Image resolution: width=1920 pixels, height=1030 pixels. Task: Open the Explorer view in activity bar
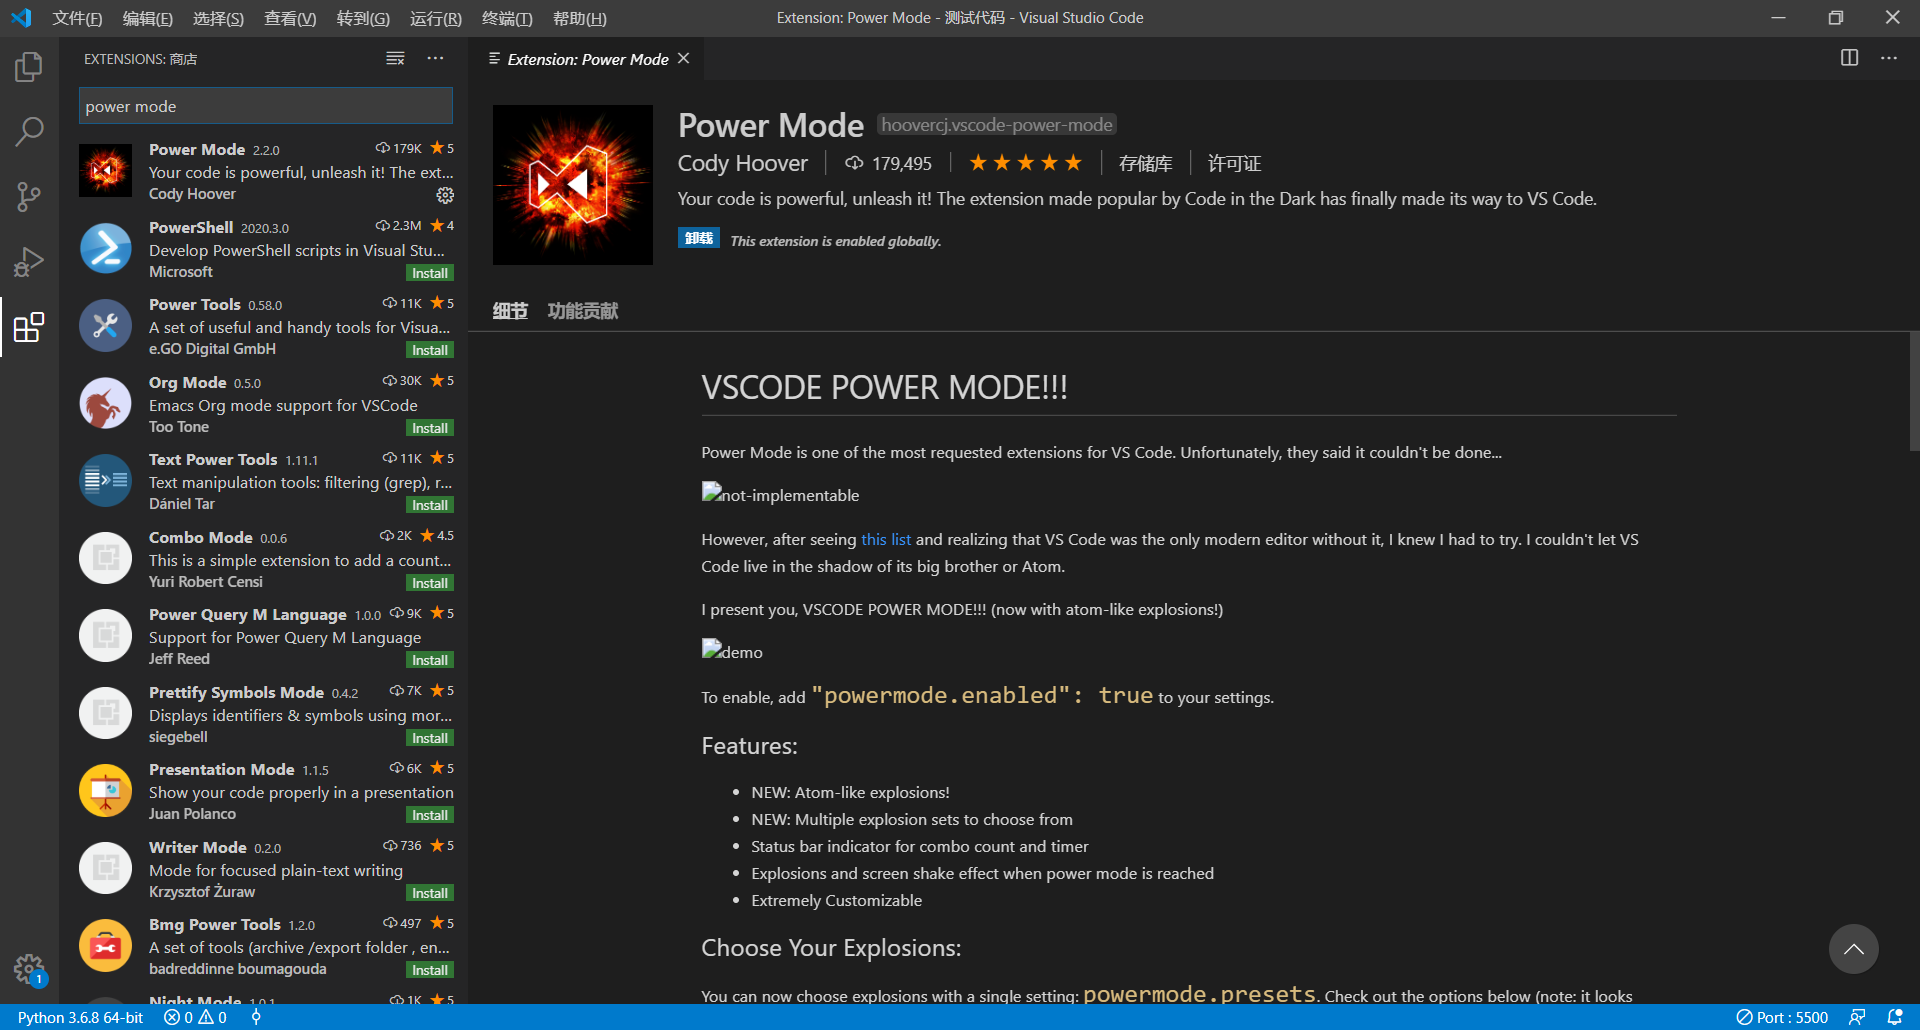(x=29, y=67)
